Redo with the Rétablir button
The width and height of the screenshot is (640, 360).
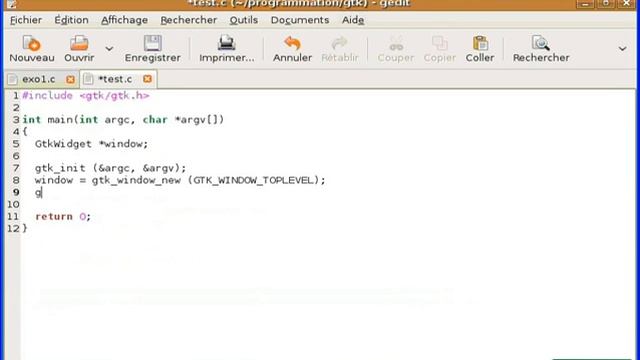pos(340,49)
